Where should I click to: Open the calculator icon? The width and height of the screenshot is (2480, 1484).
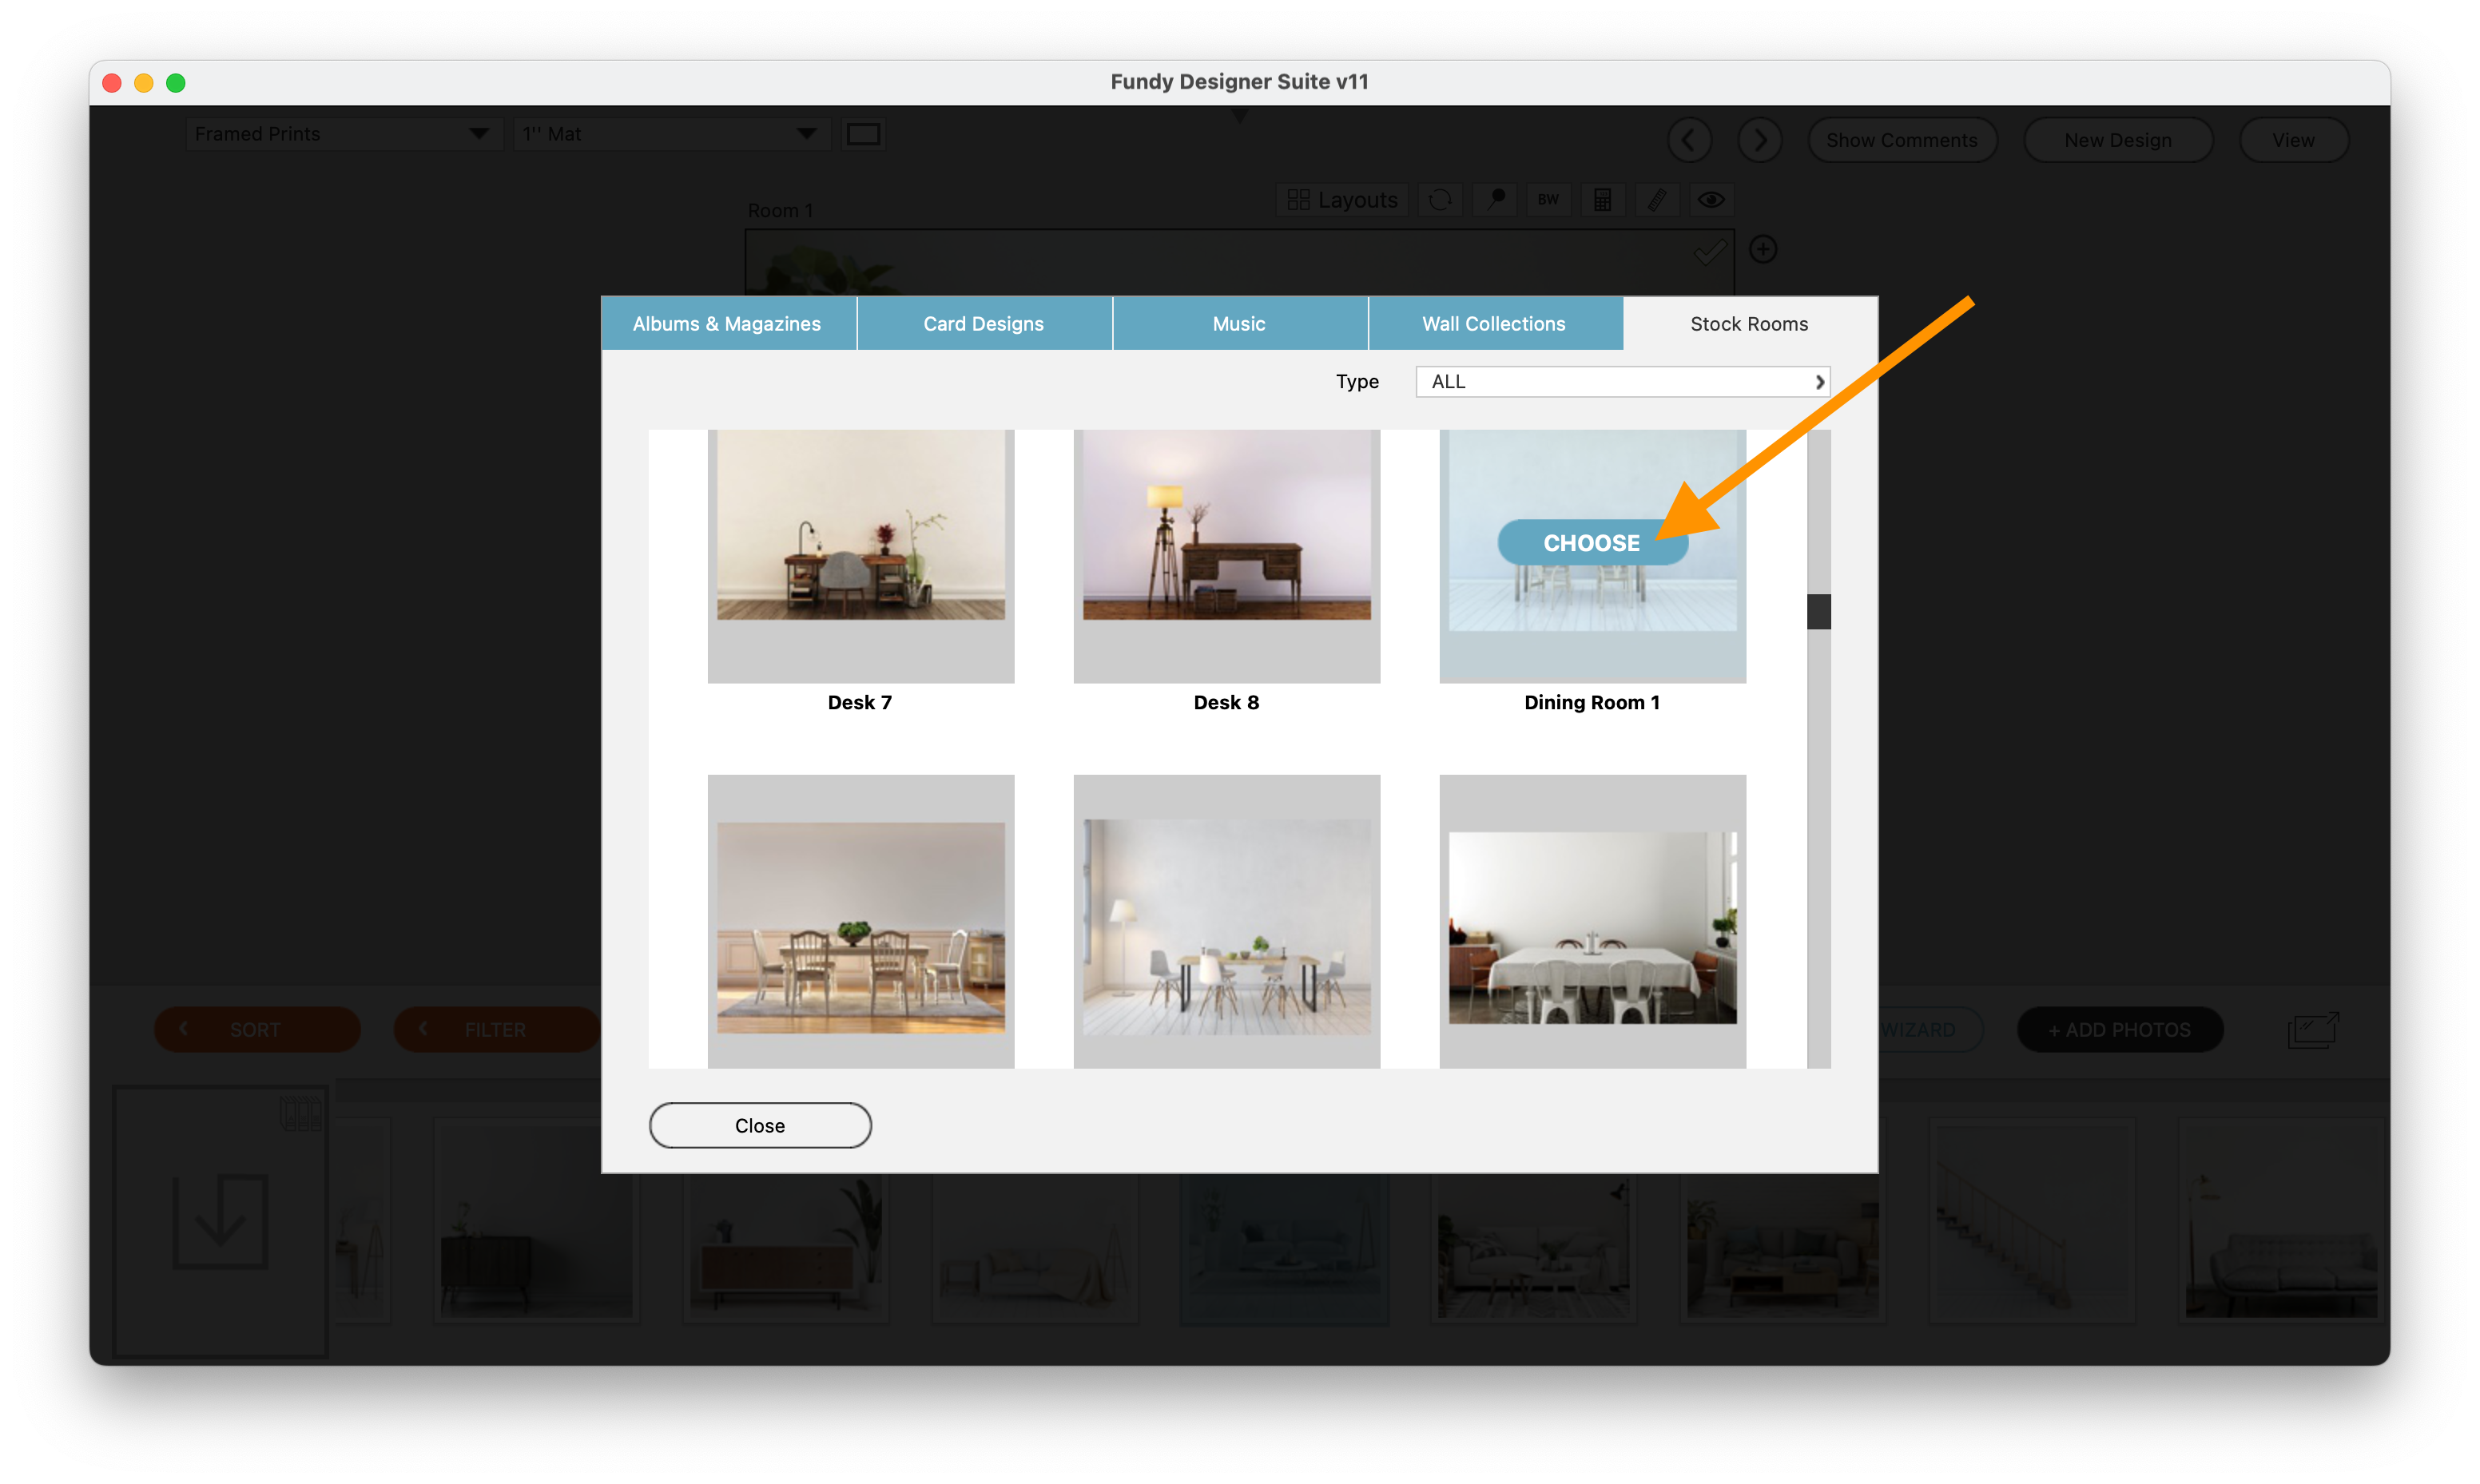pos(1602,200)
